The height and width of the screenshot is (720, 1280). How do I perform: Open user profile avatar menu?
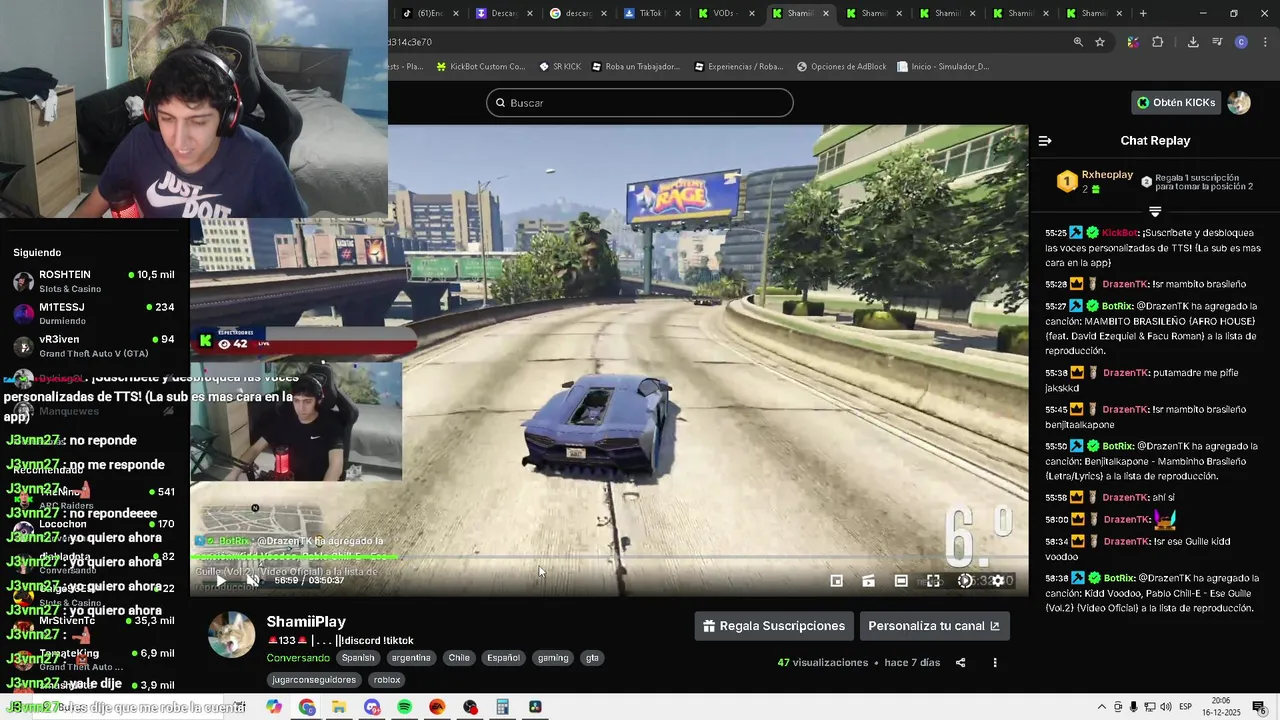pyautogui.click(x=1239, y=102)
